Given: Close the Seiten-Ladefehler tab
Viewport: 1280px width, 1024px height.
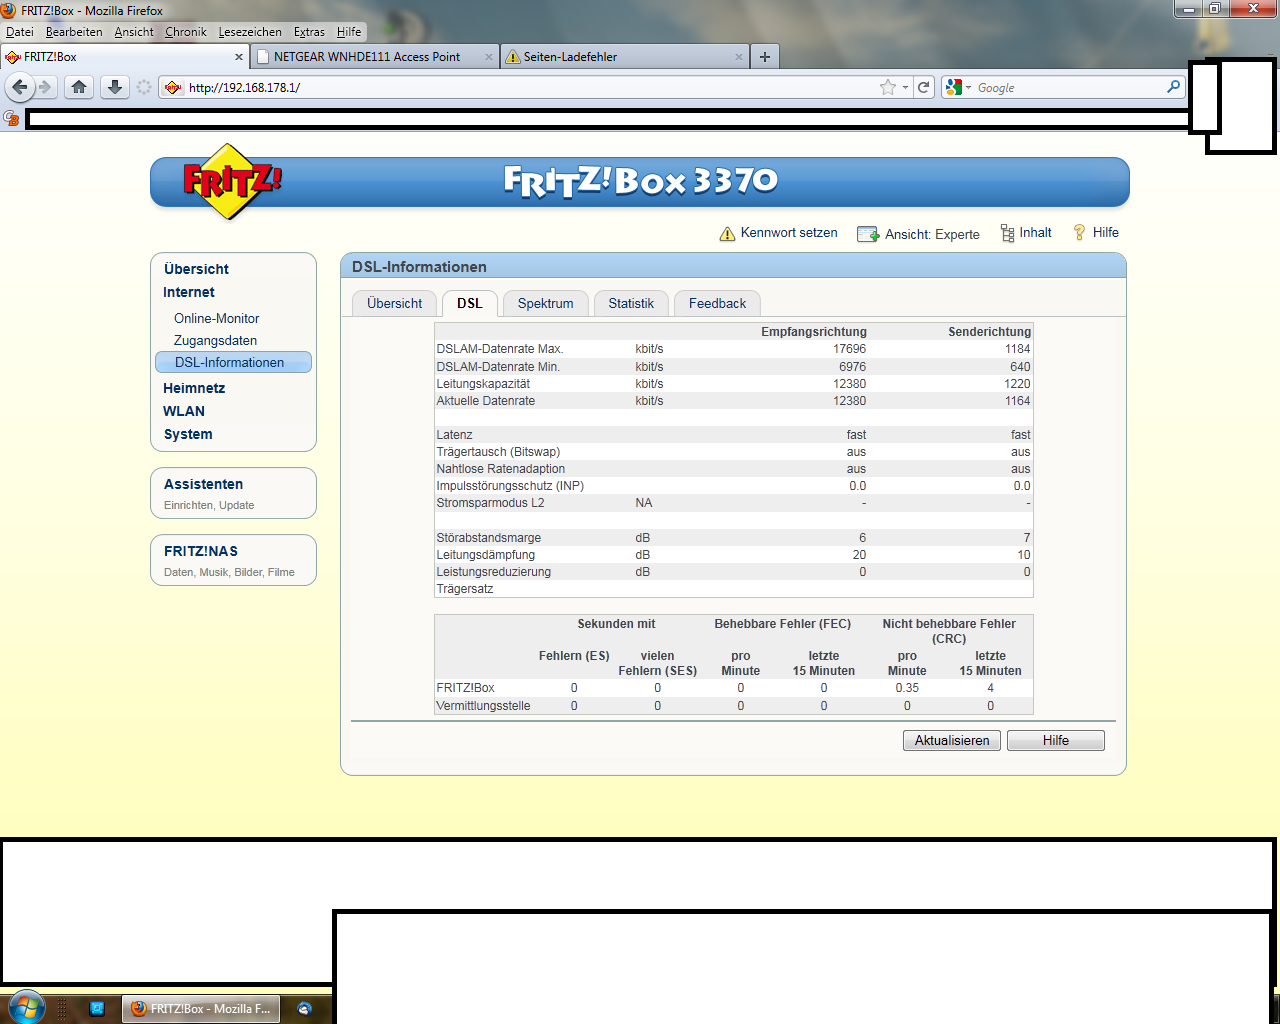Looking at the screenshot, I should click(739, 57).
